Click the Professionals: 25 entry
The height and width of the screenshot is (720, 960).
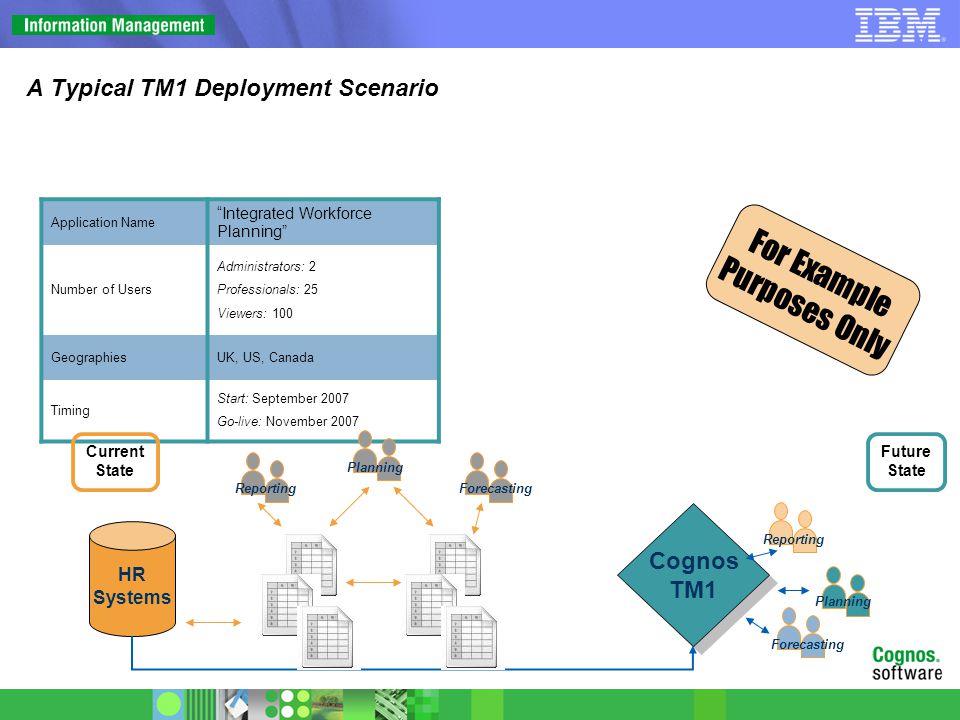268,290
